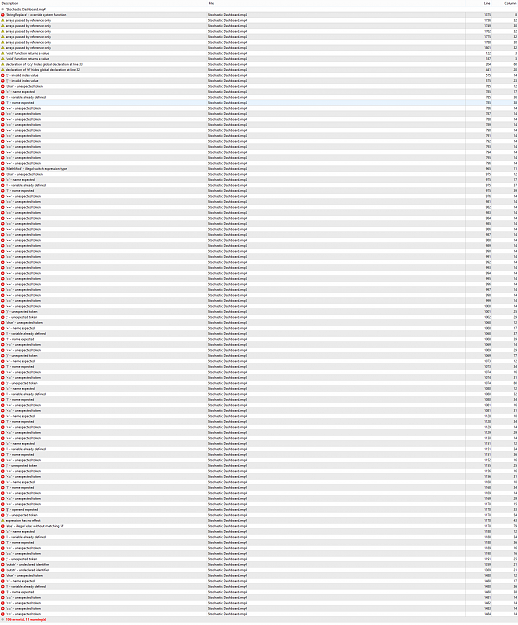Click the column number in the StringReplace row
Viewport: 518px width, 625px height.
(x=515, y=15)
